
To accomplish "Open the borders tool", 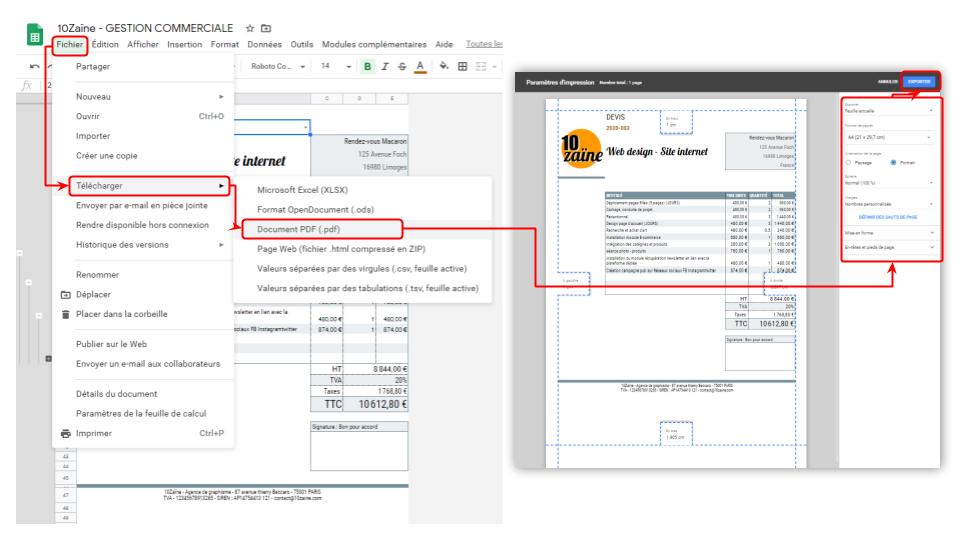I will [x=462, y=66].
